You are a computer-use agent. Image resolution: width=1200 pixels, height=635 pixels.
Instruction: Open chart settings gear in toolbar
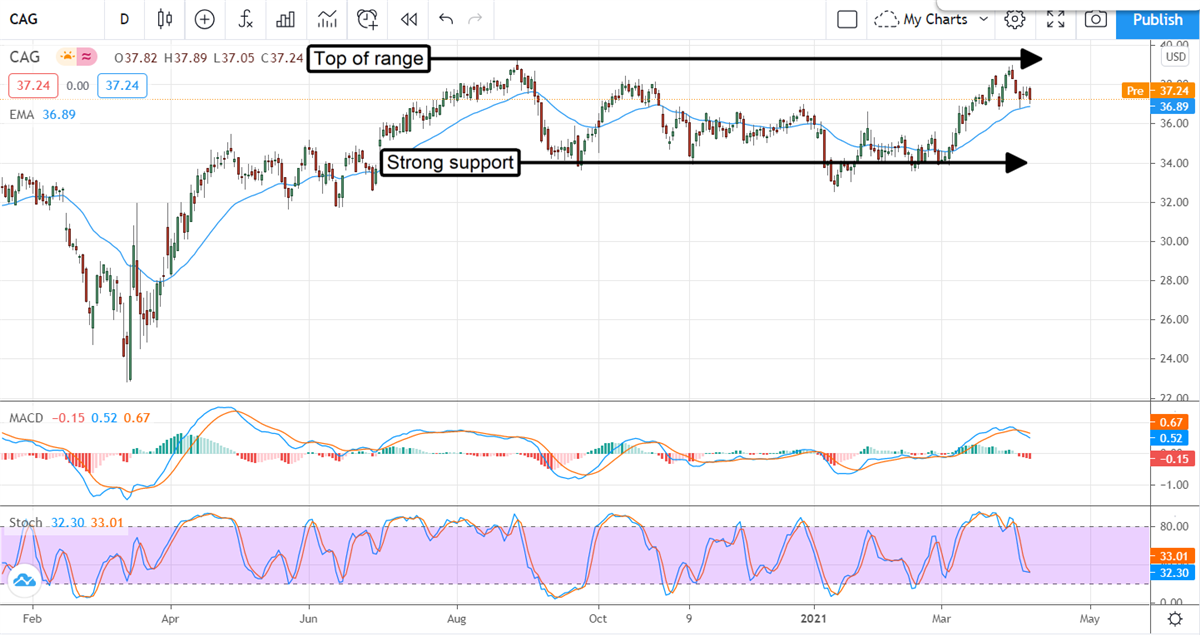1015,19
